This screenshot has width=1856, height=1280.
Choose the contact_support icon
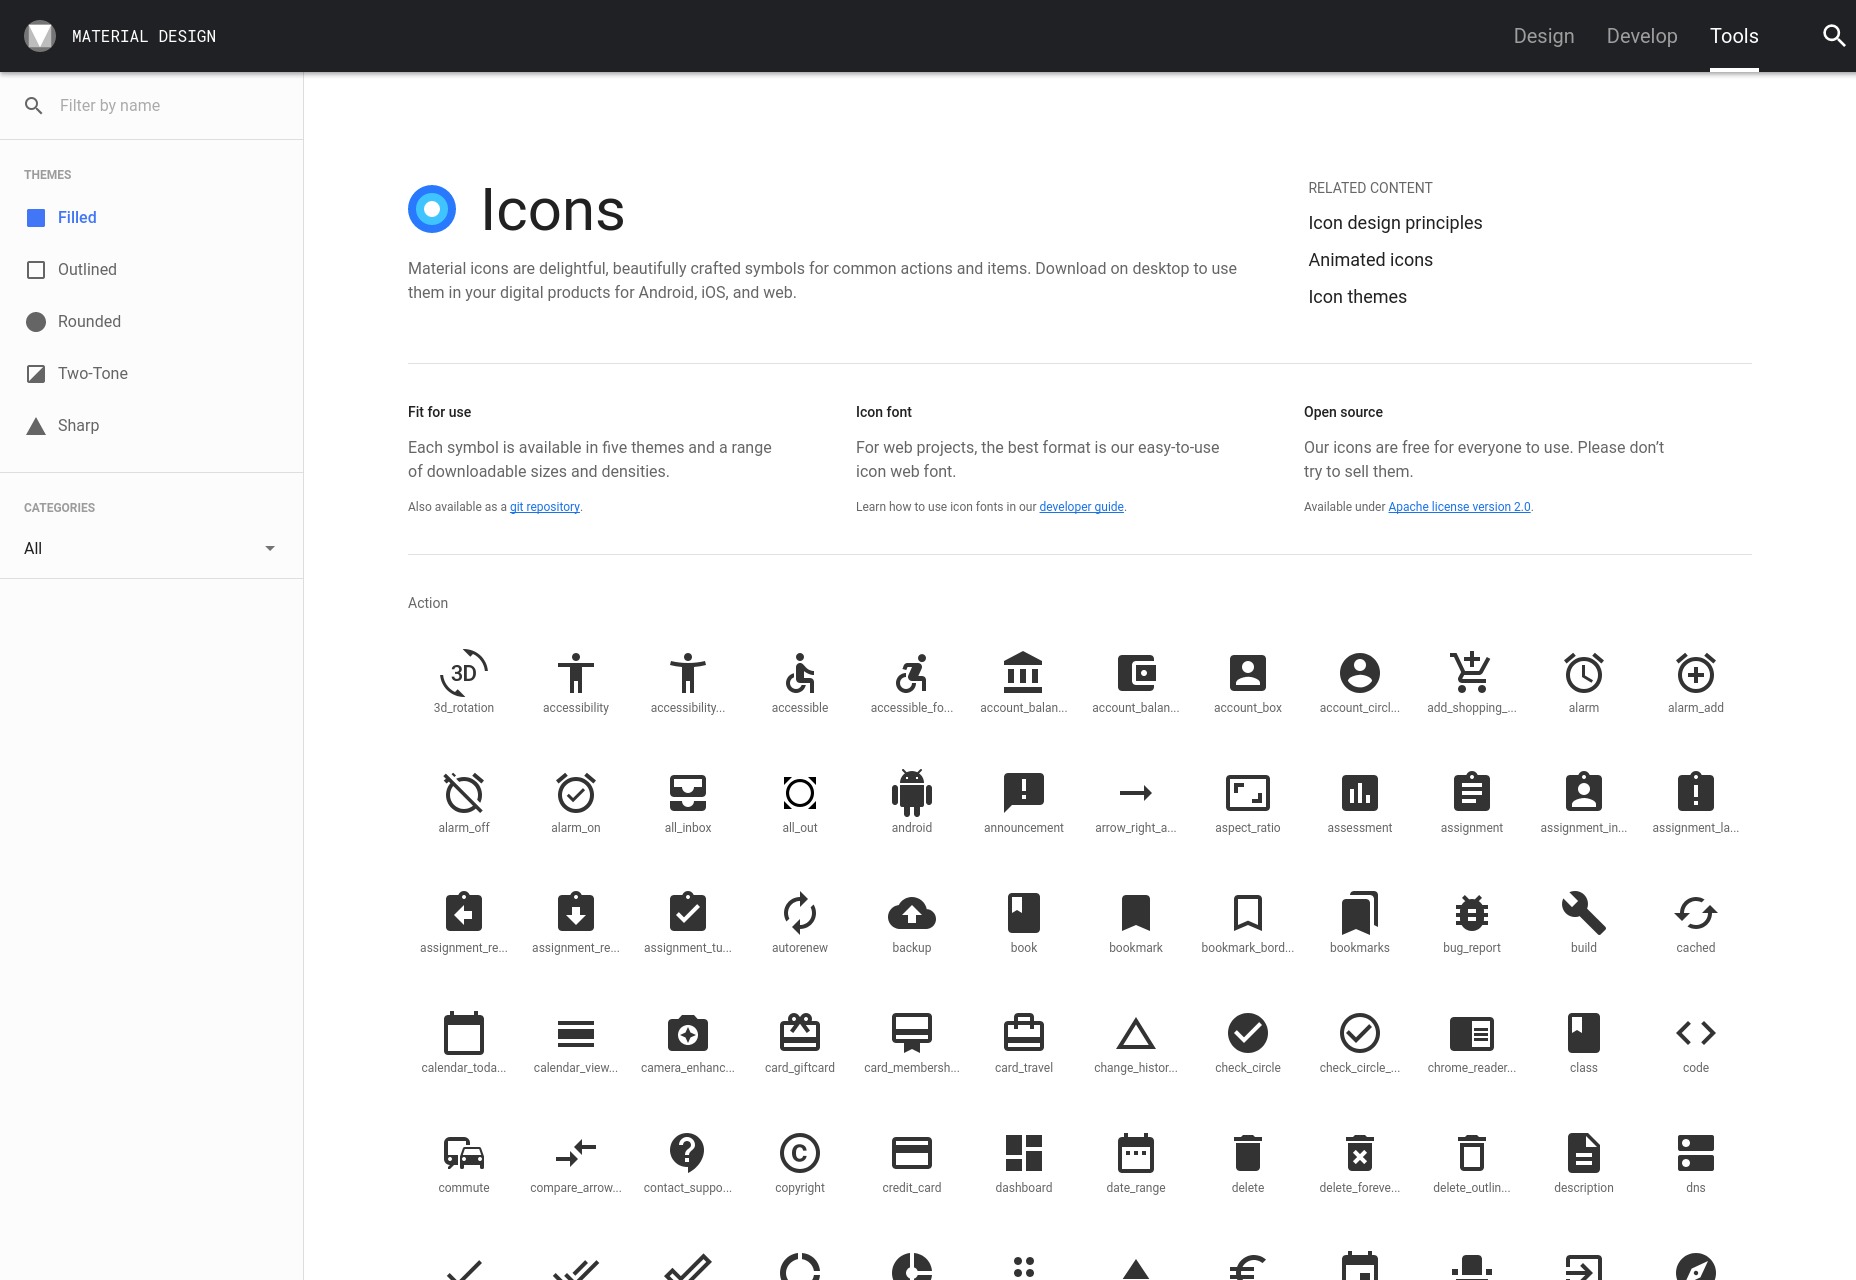coord(688,1153)
